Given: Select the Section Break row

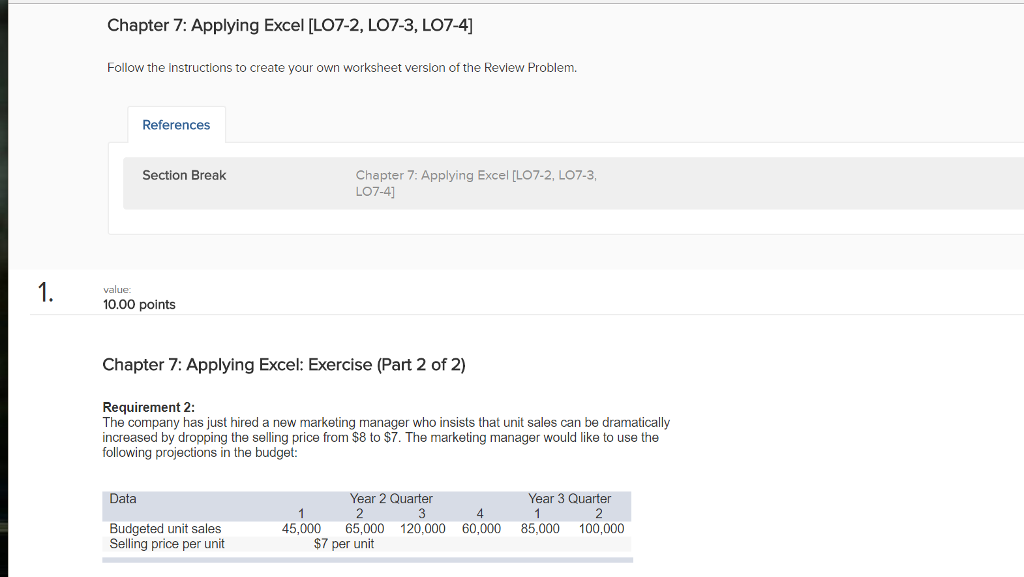Looking at the screenshot, I should click(x=184, y=175).
